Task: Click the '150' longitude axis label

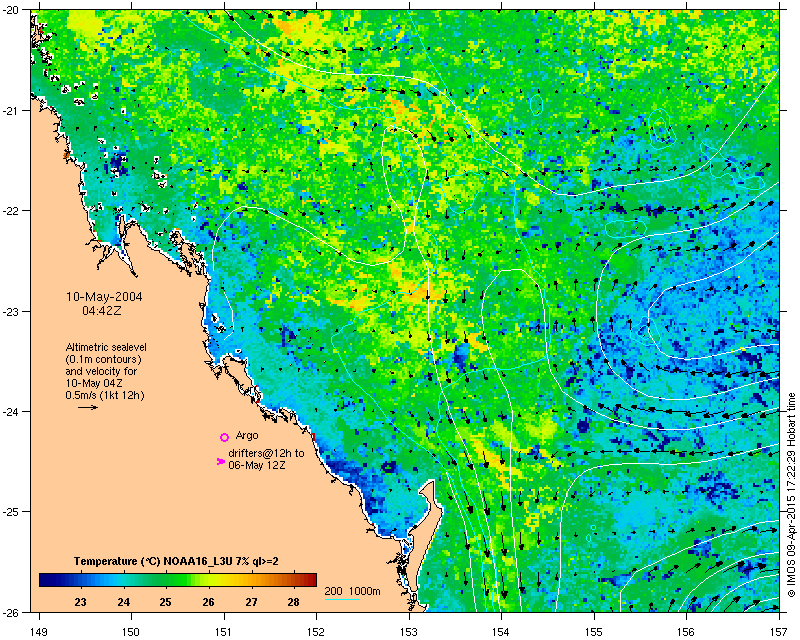Action: [131, 632]
